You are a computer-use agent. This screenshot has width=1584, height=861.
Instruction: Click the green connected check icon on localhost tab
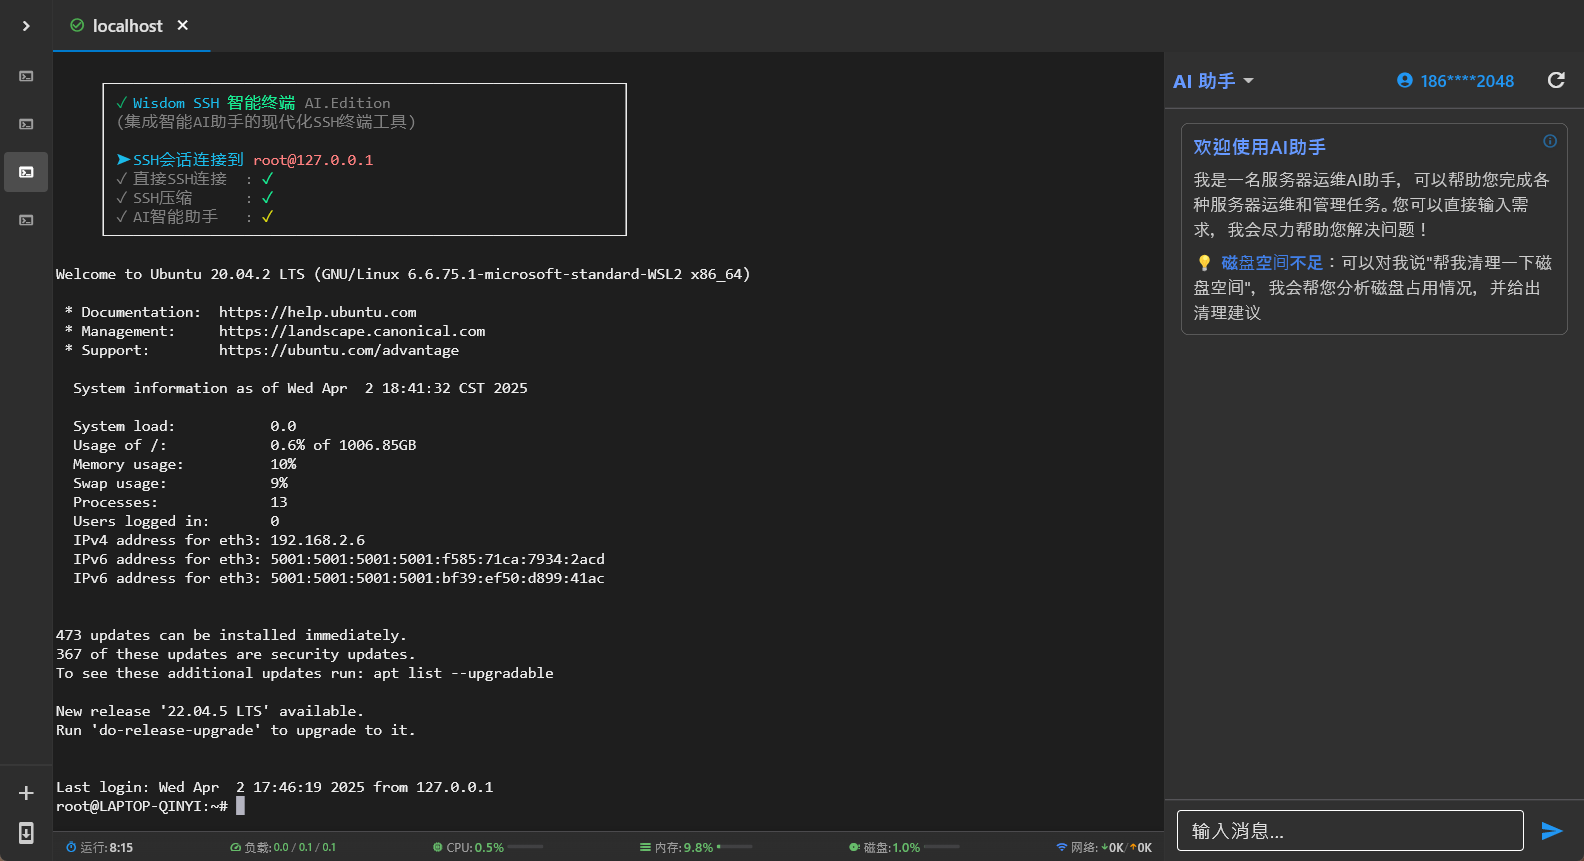[x=77, y=25]
